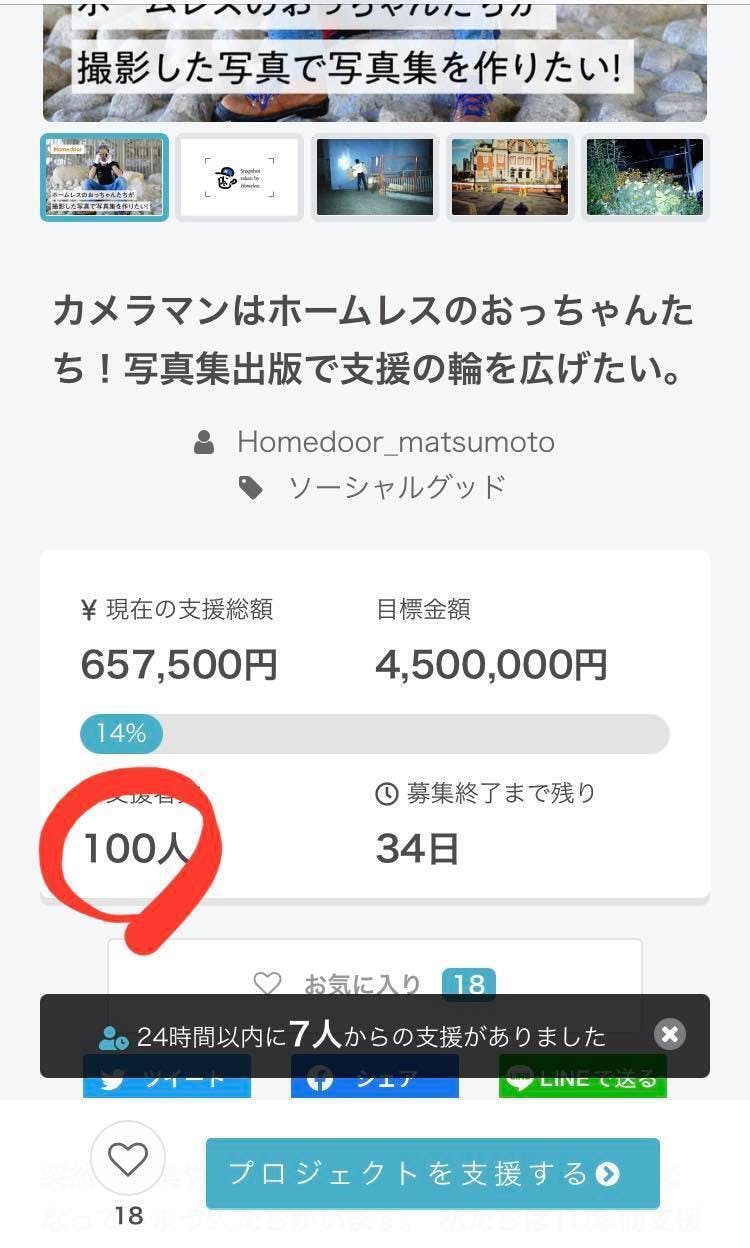
Task: Click the tag icon beside ソーシャルグッド
Action: [x=250, y=488]
